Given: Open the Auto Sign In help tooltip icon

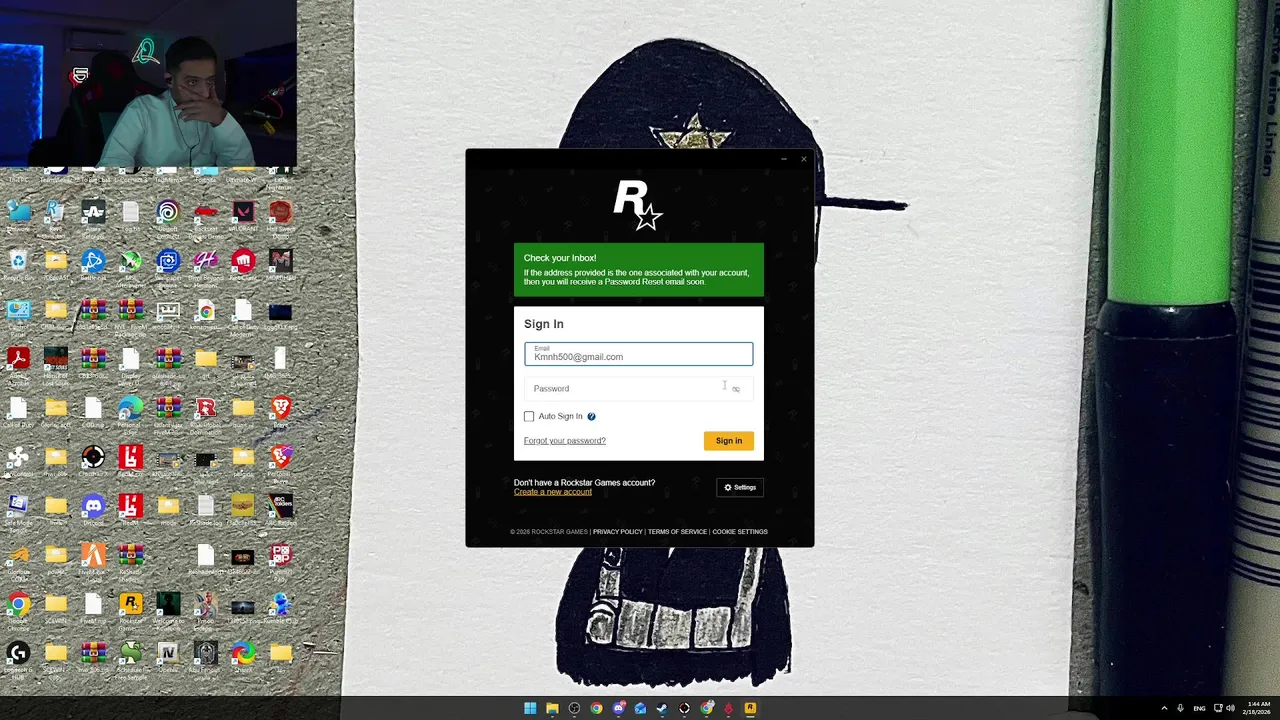Looking at the screenshot, I should click(591, 416).
